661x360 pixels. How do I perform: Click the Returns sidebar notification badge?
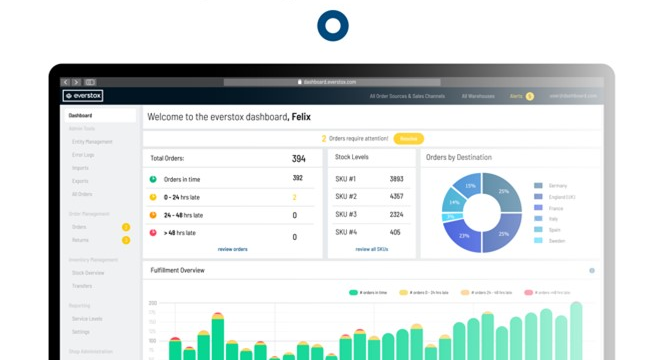click(x=126, y=240)
